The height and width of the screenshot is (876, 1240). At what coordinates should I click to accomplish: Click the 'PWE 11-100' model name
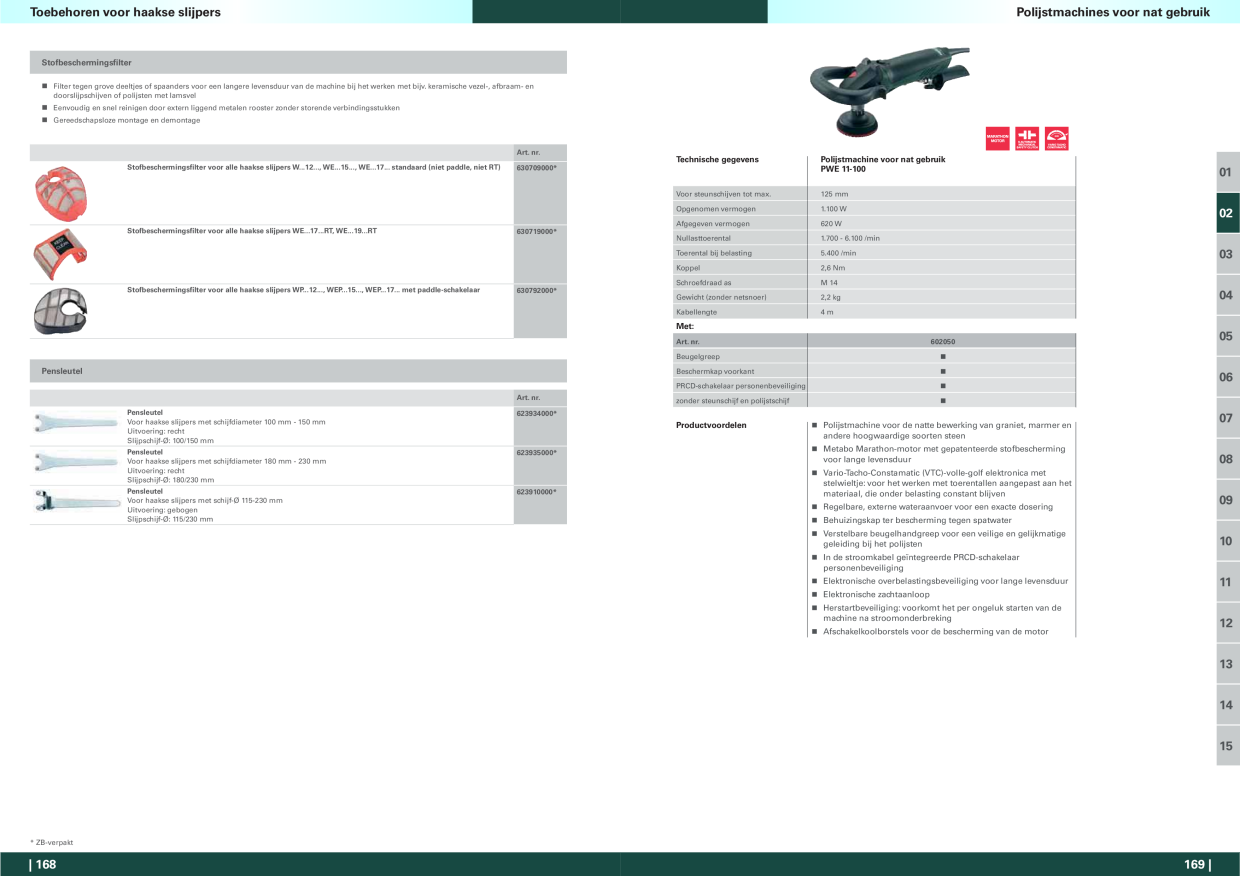(x=844, y=169)
